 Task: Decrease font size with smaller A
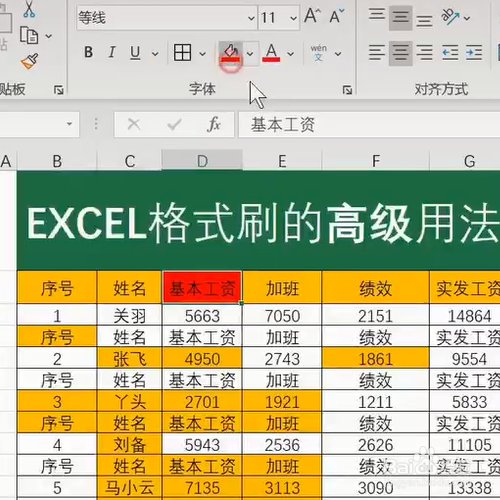pos(336,16)
